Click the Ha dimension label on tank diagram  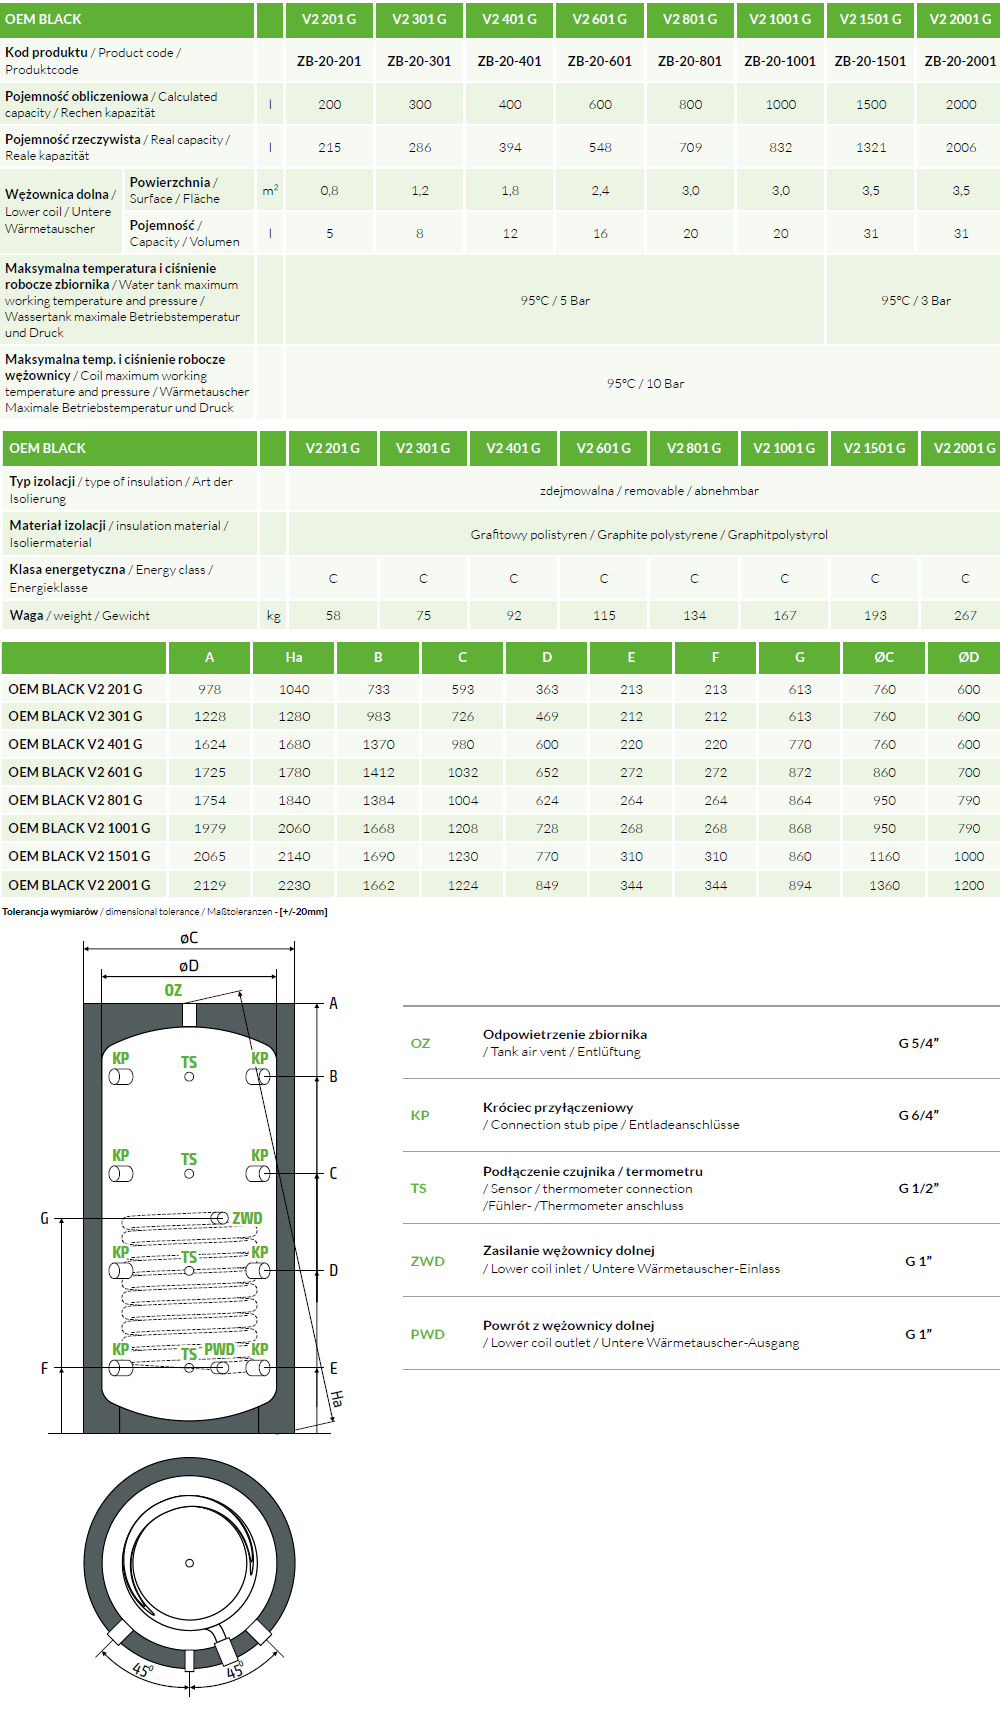(337, 1399)
